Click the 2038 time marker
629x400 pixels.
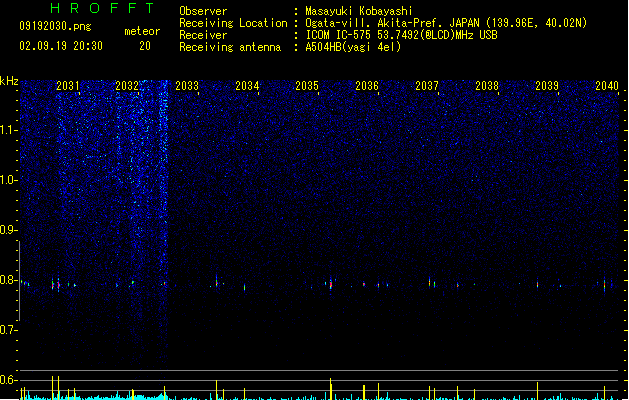pyautogui.click(x=487, y=86)
